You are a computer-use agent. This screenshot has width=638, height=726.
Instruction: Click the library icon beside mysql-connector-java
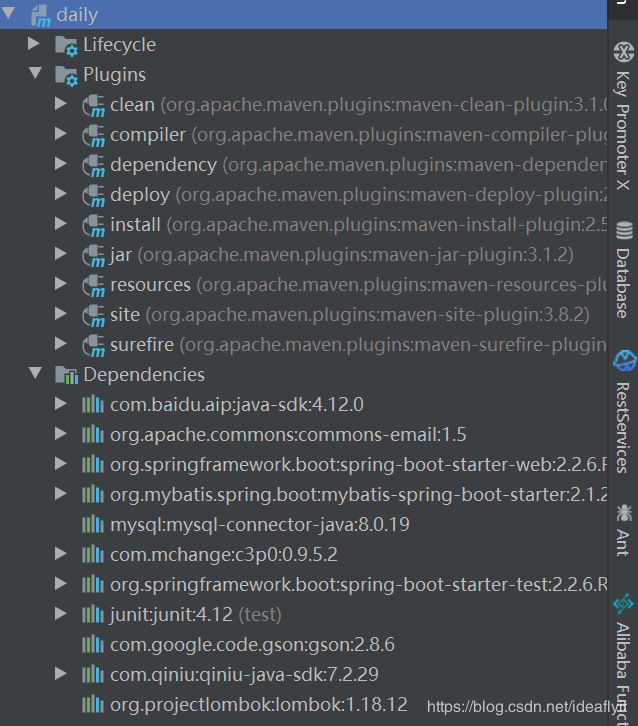(93, 525)
